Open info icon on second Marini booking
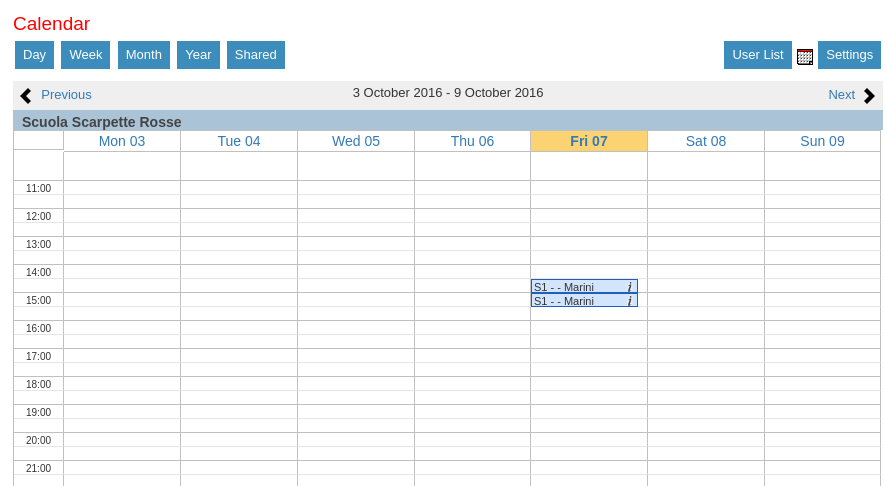The height and width of the screenshot is (486, 886). [x=629, y=301]
